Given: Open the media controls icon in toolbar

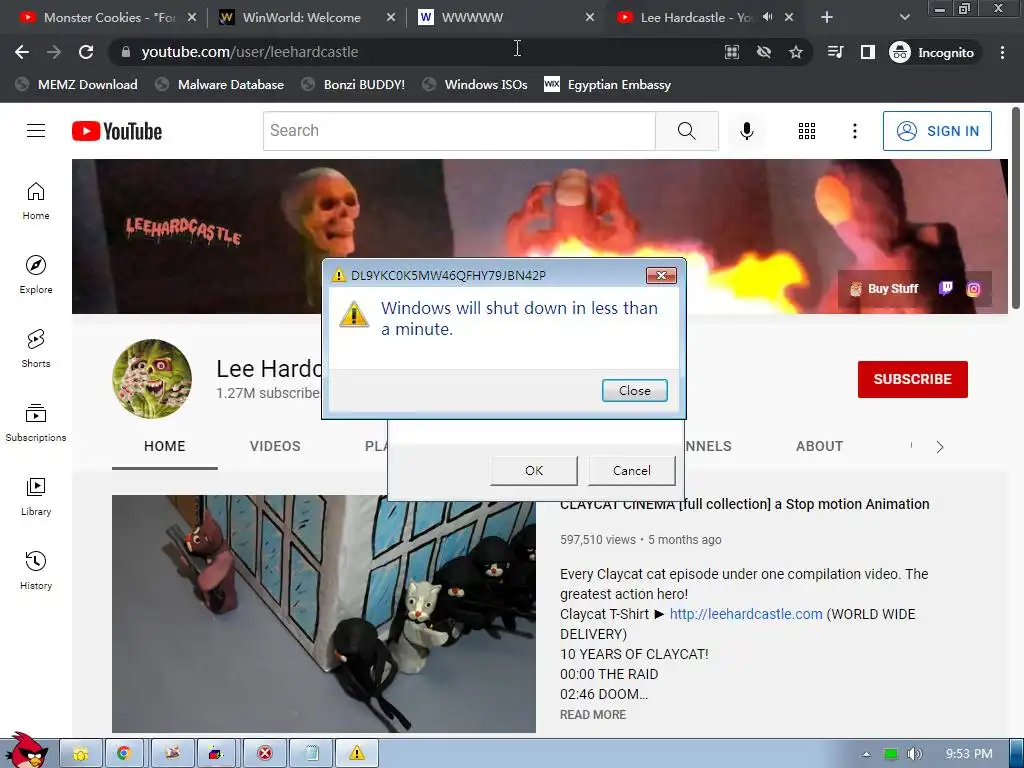Looking at the screenshot, I should [835, 52].
